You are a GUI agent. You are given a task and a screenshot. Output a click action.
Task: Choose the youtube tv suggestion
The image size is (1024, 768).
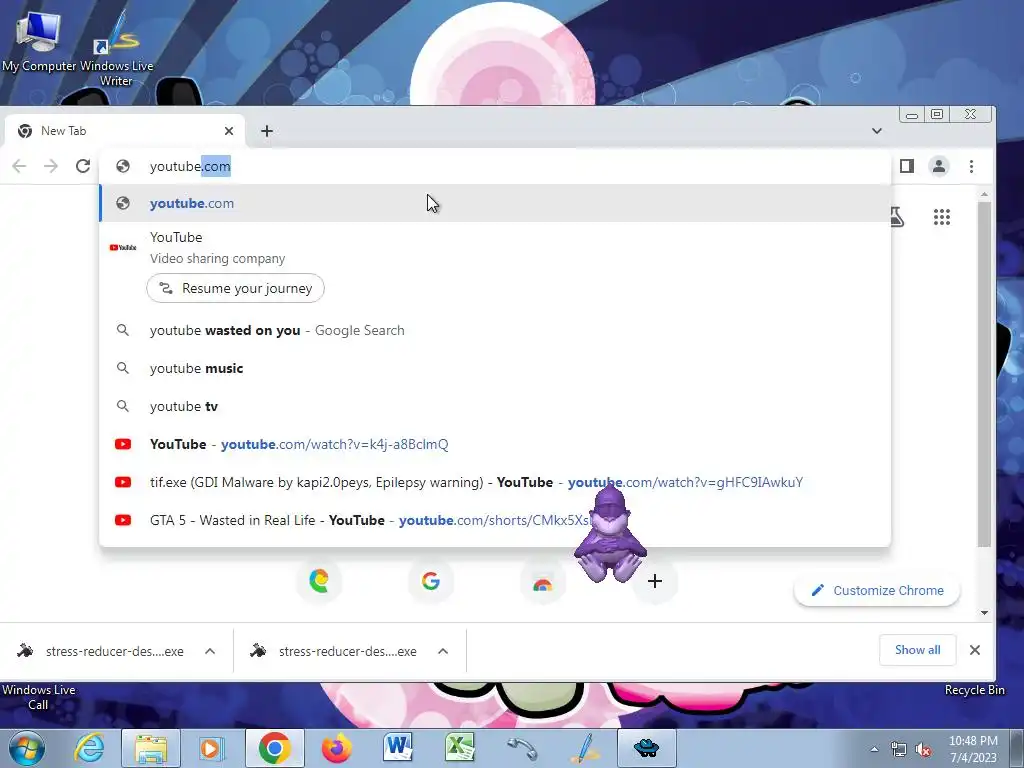click(494, 406)
